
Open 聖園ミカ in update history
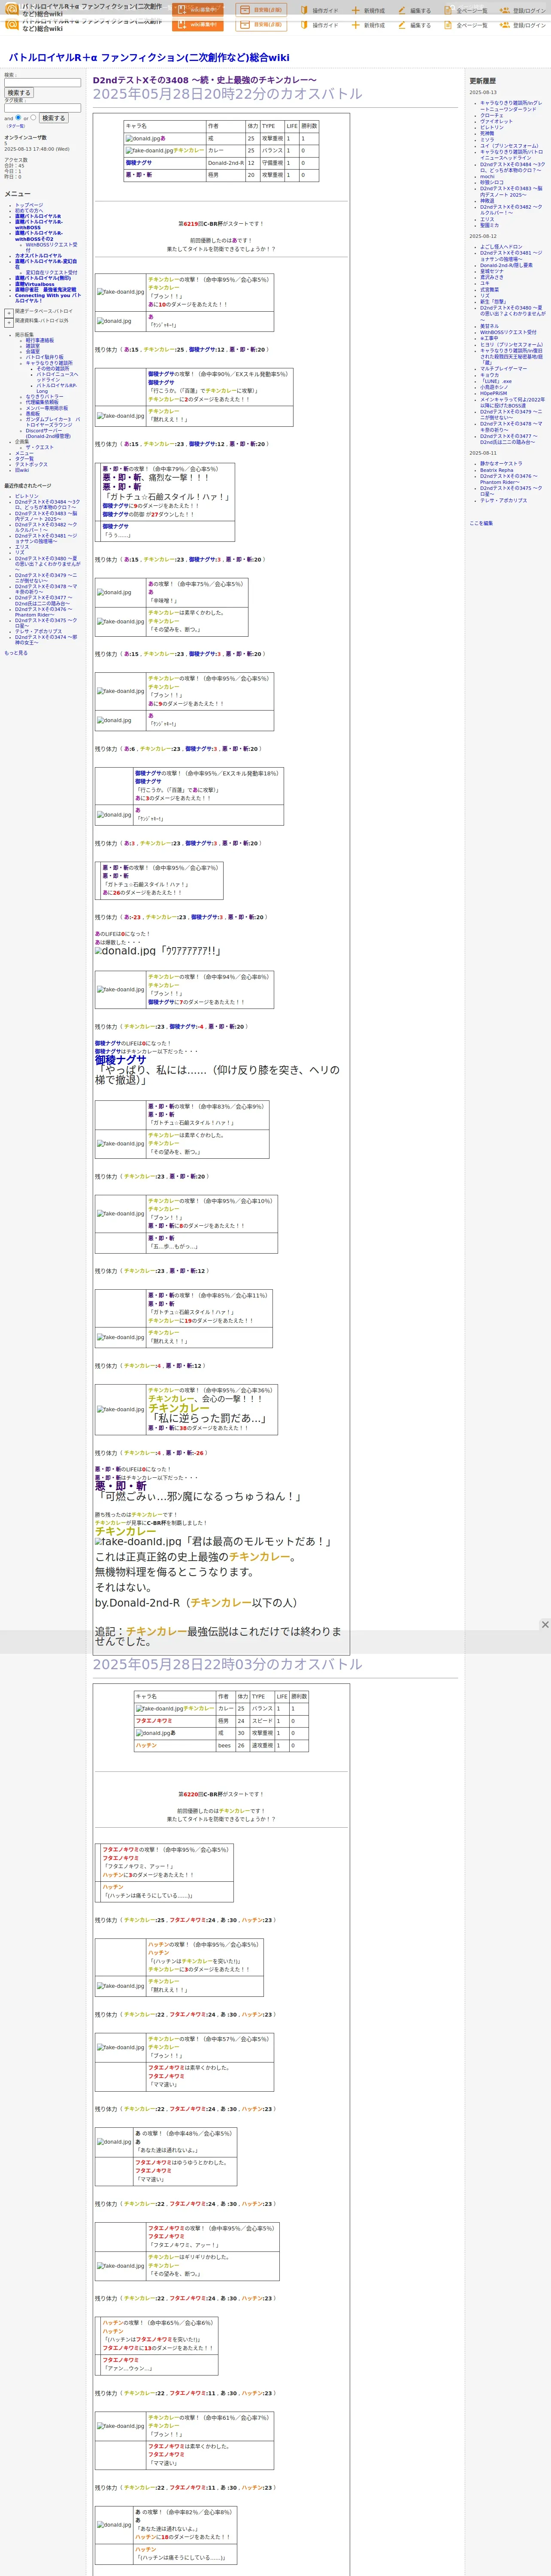(x=489, y=225)
